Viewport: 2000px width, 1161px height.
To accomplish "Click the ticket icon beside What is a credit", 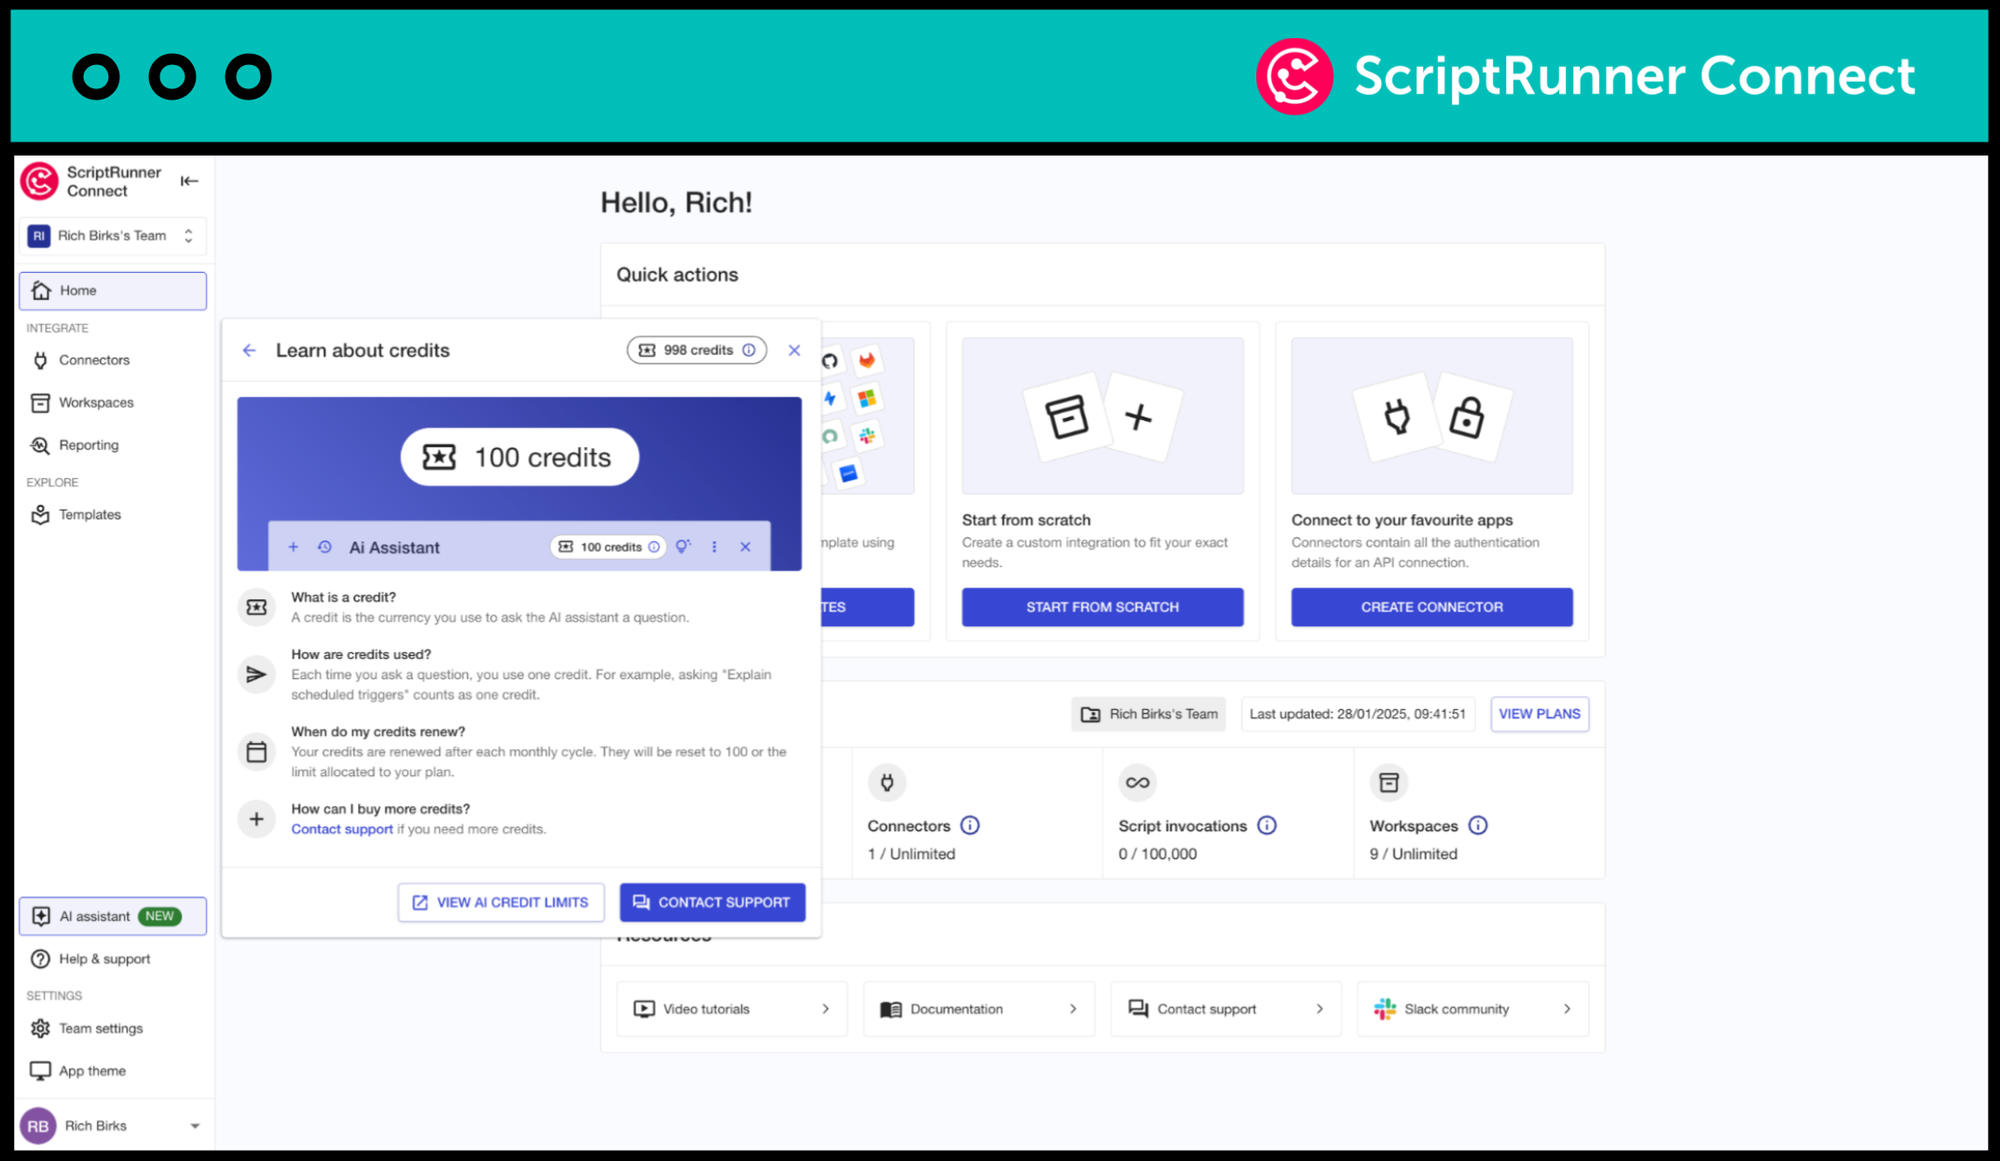I will click(257, 607).
